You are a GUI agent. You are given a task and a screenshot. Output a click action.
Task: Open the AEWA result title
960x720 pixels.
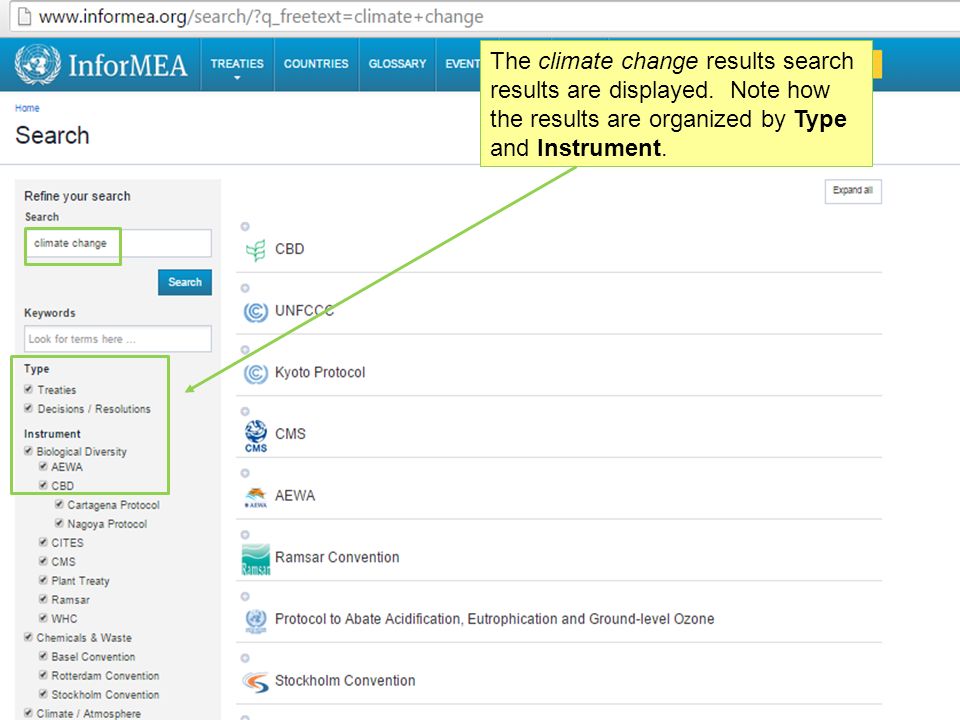point(294,495)
